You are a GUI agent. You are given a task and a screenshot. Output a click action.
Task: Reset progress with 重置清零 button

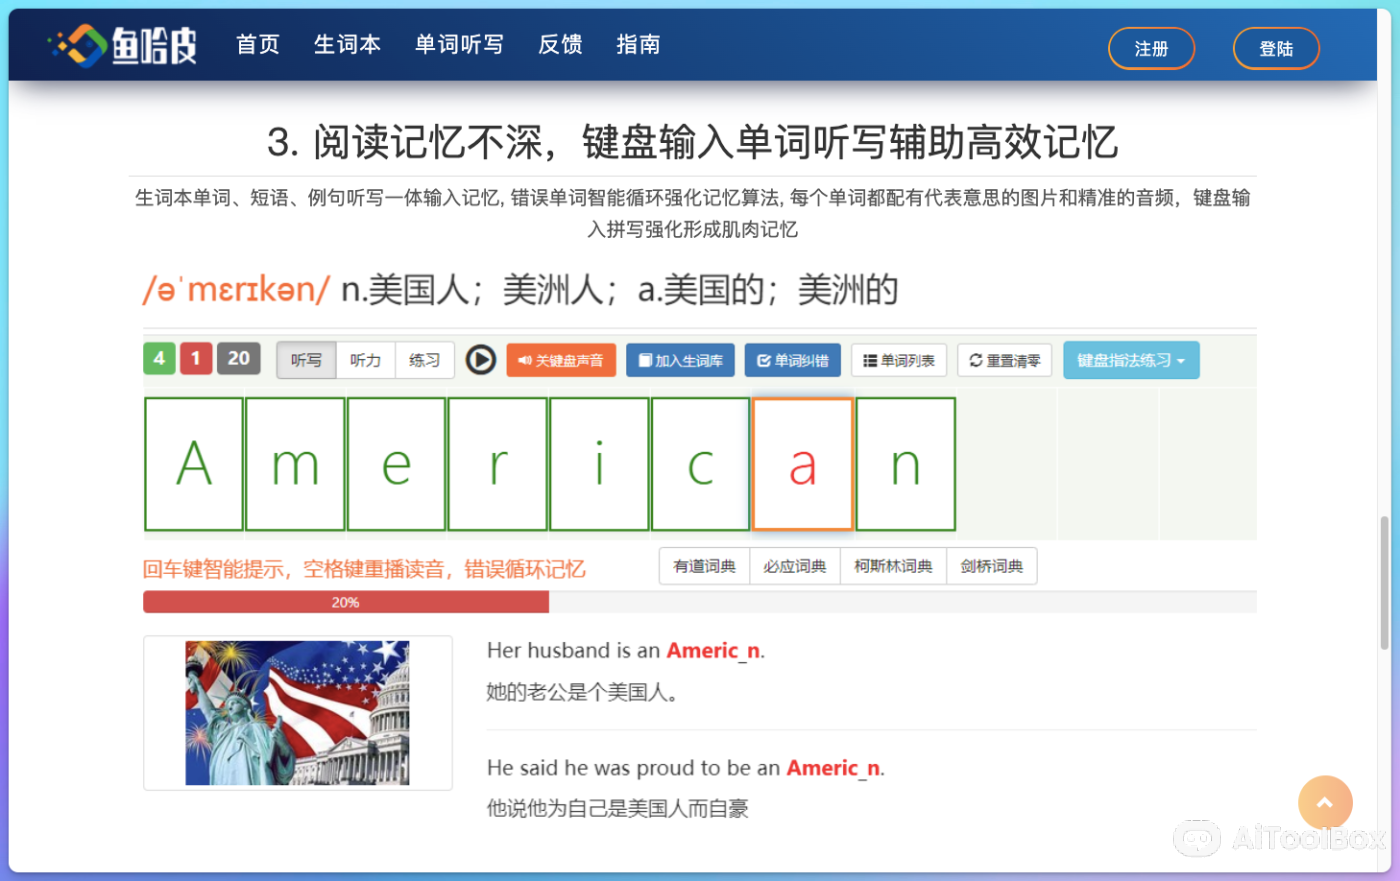(x=1004, y=360)
